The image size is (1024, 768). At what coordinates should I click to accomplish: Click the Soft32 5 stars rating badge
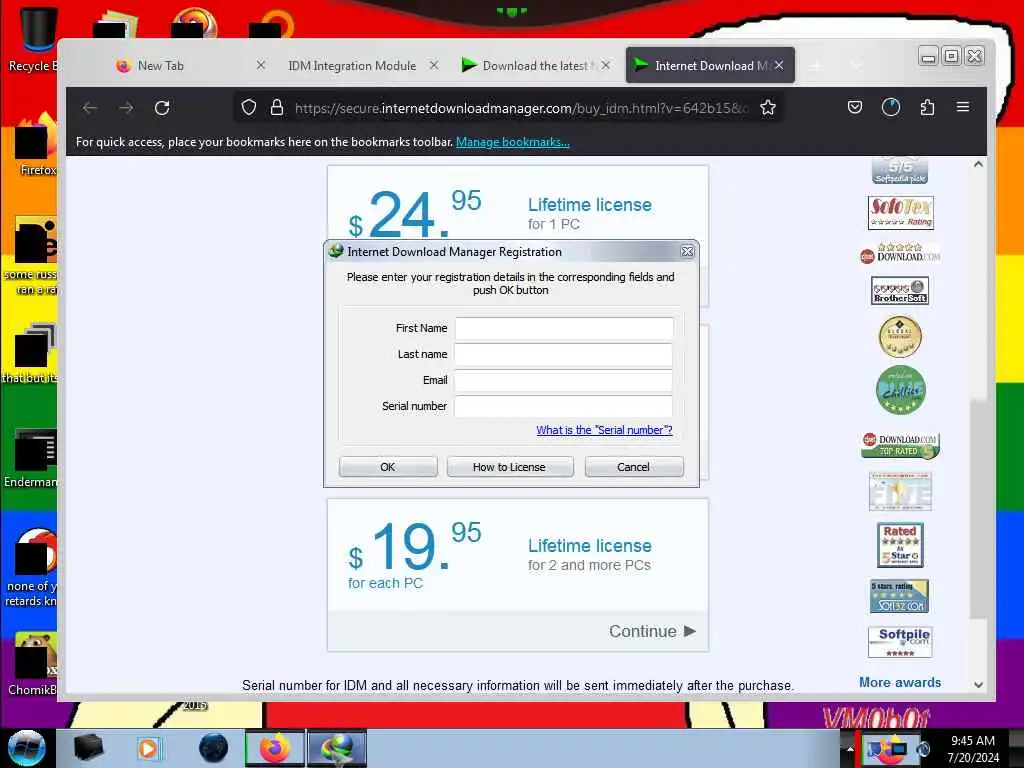[x=899, y=596]
